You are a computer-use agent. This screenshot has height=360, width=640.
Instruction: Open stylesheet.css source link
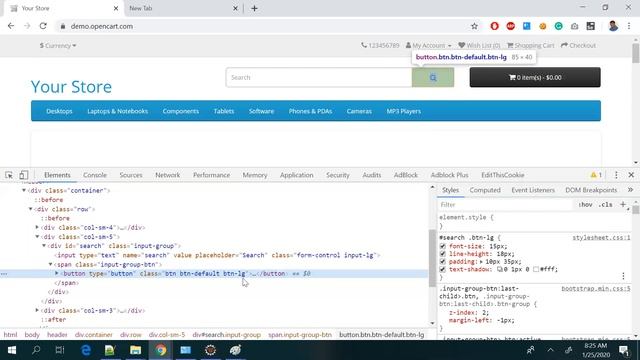coord(601,238)
